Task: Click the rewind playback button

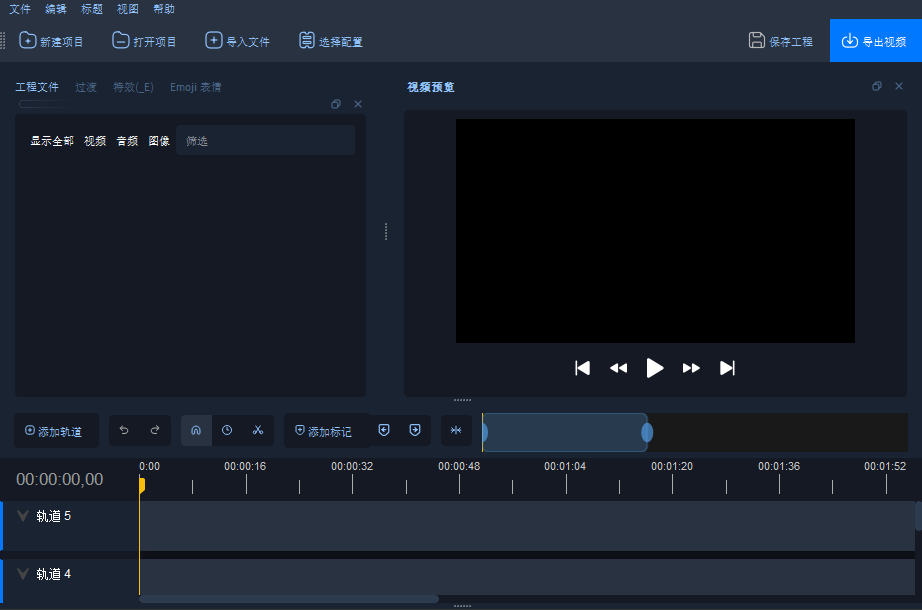Action: pos(619,368)
